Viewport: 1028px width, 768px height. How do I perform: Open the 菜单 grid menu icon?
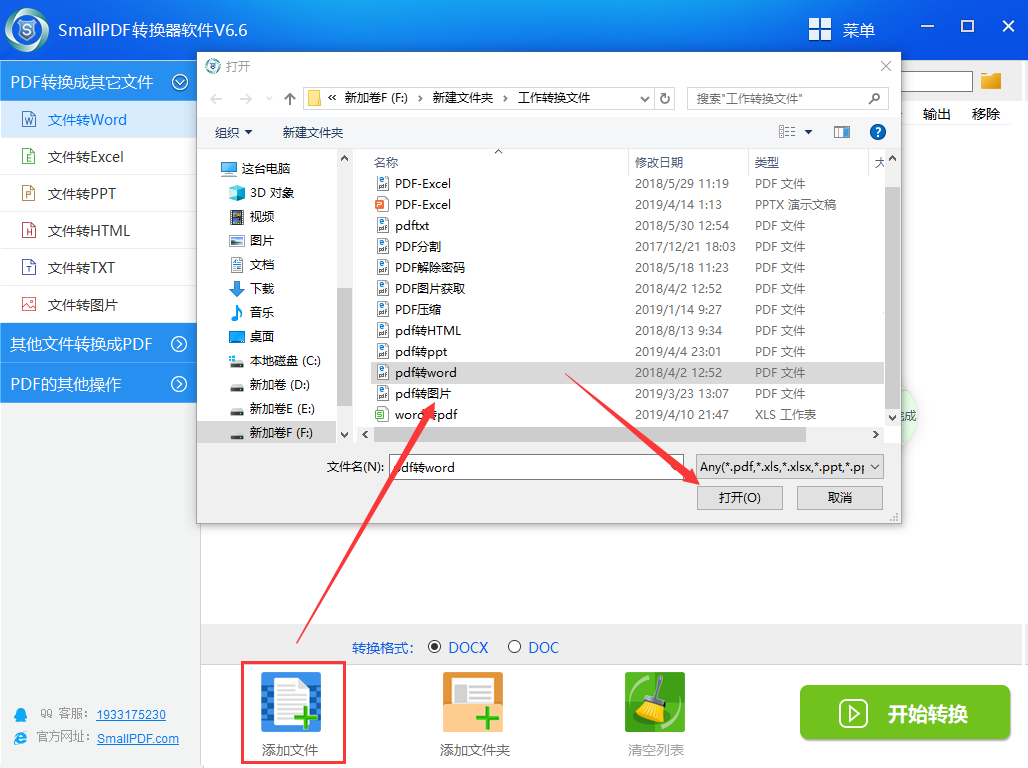tap(820, 30)
